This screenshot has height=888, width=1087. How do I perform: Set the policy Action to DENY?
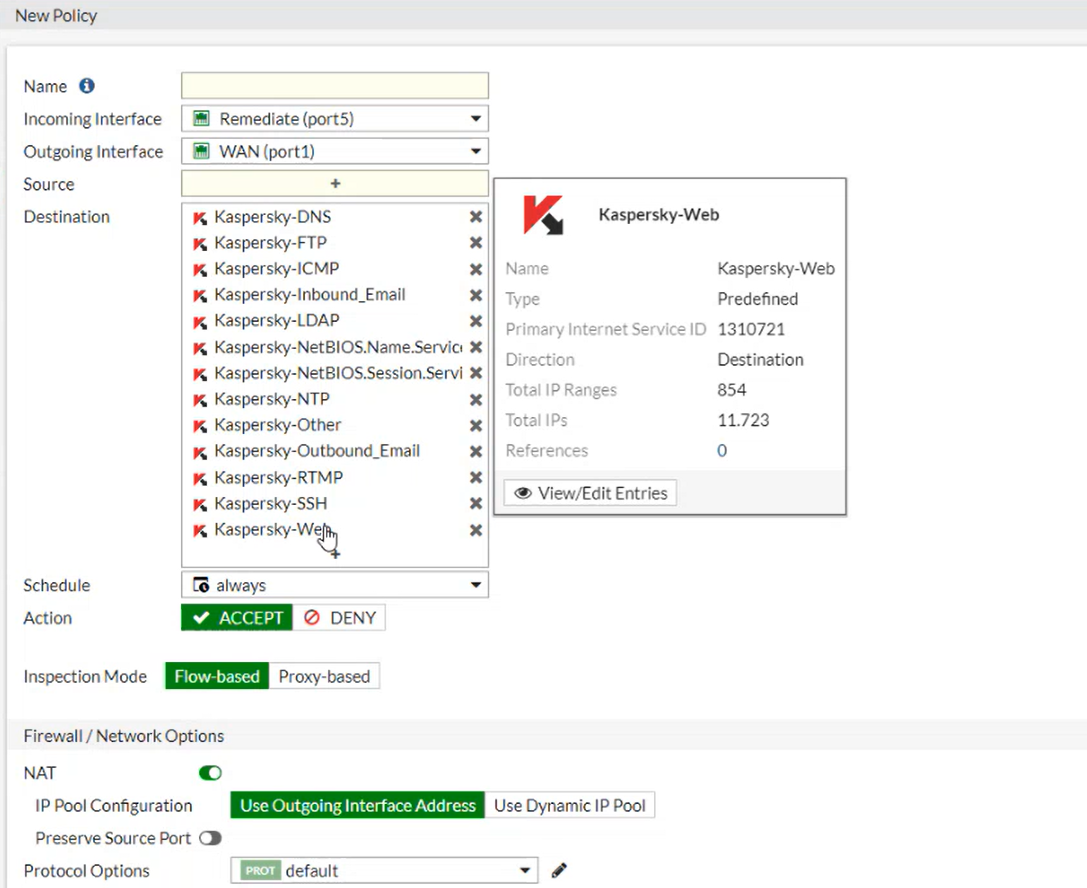tap(339, 617)
